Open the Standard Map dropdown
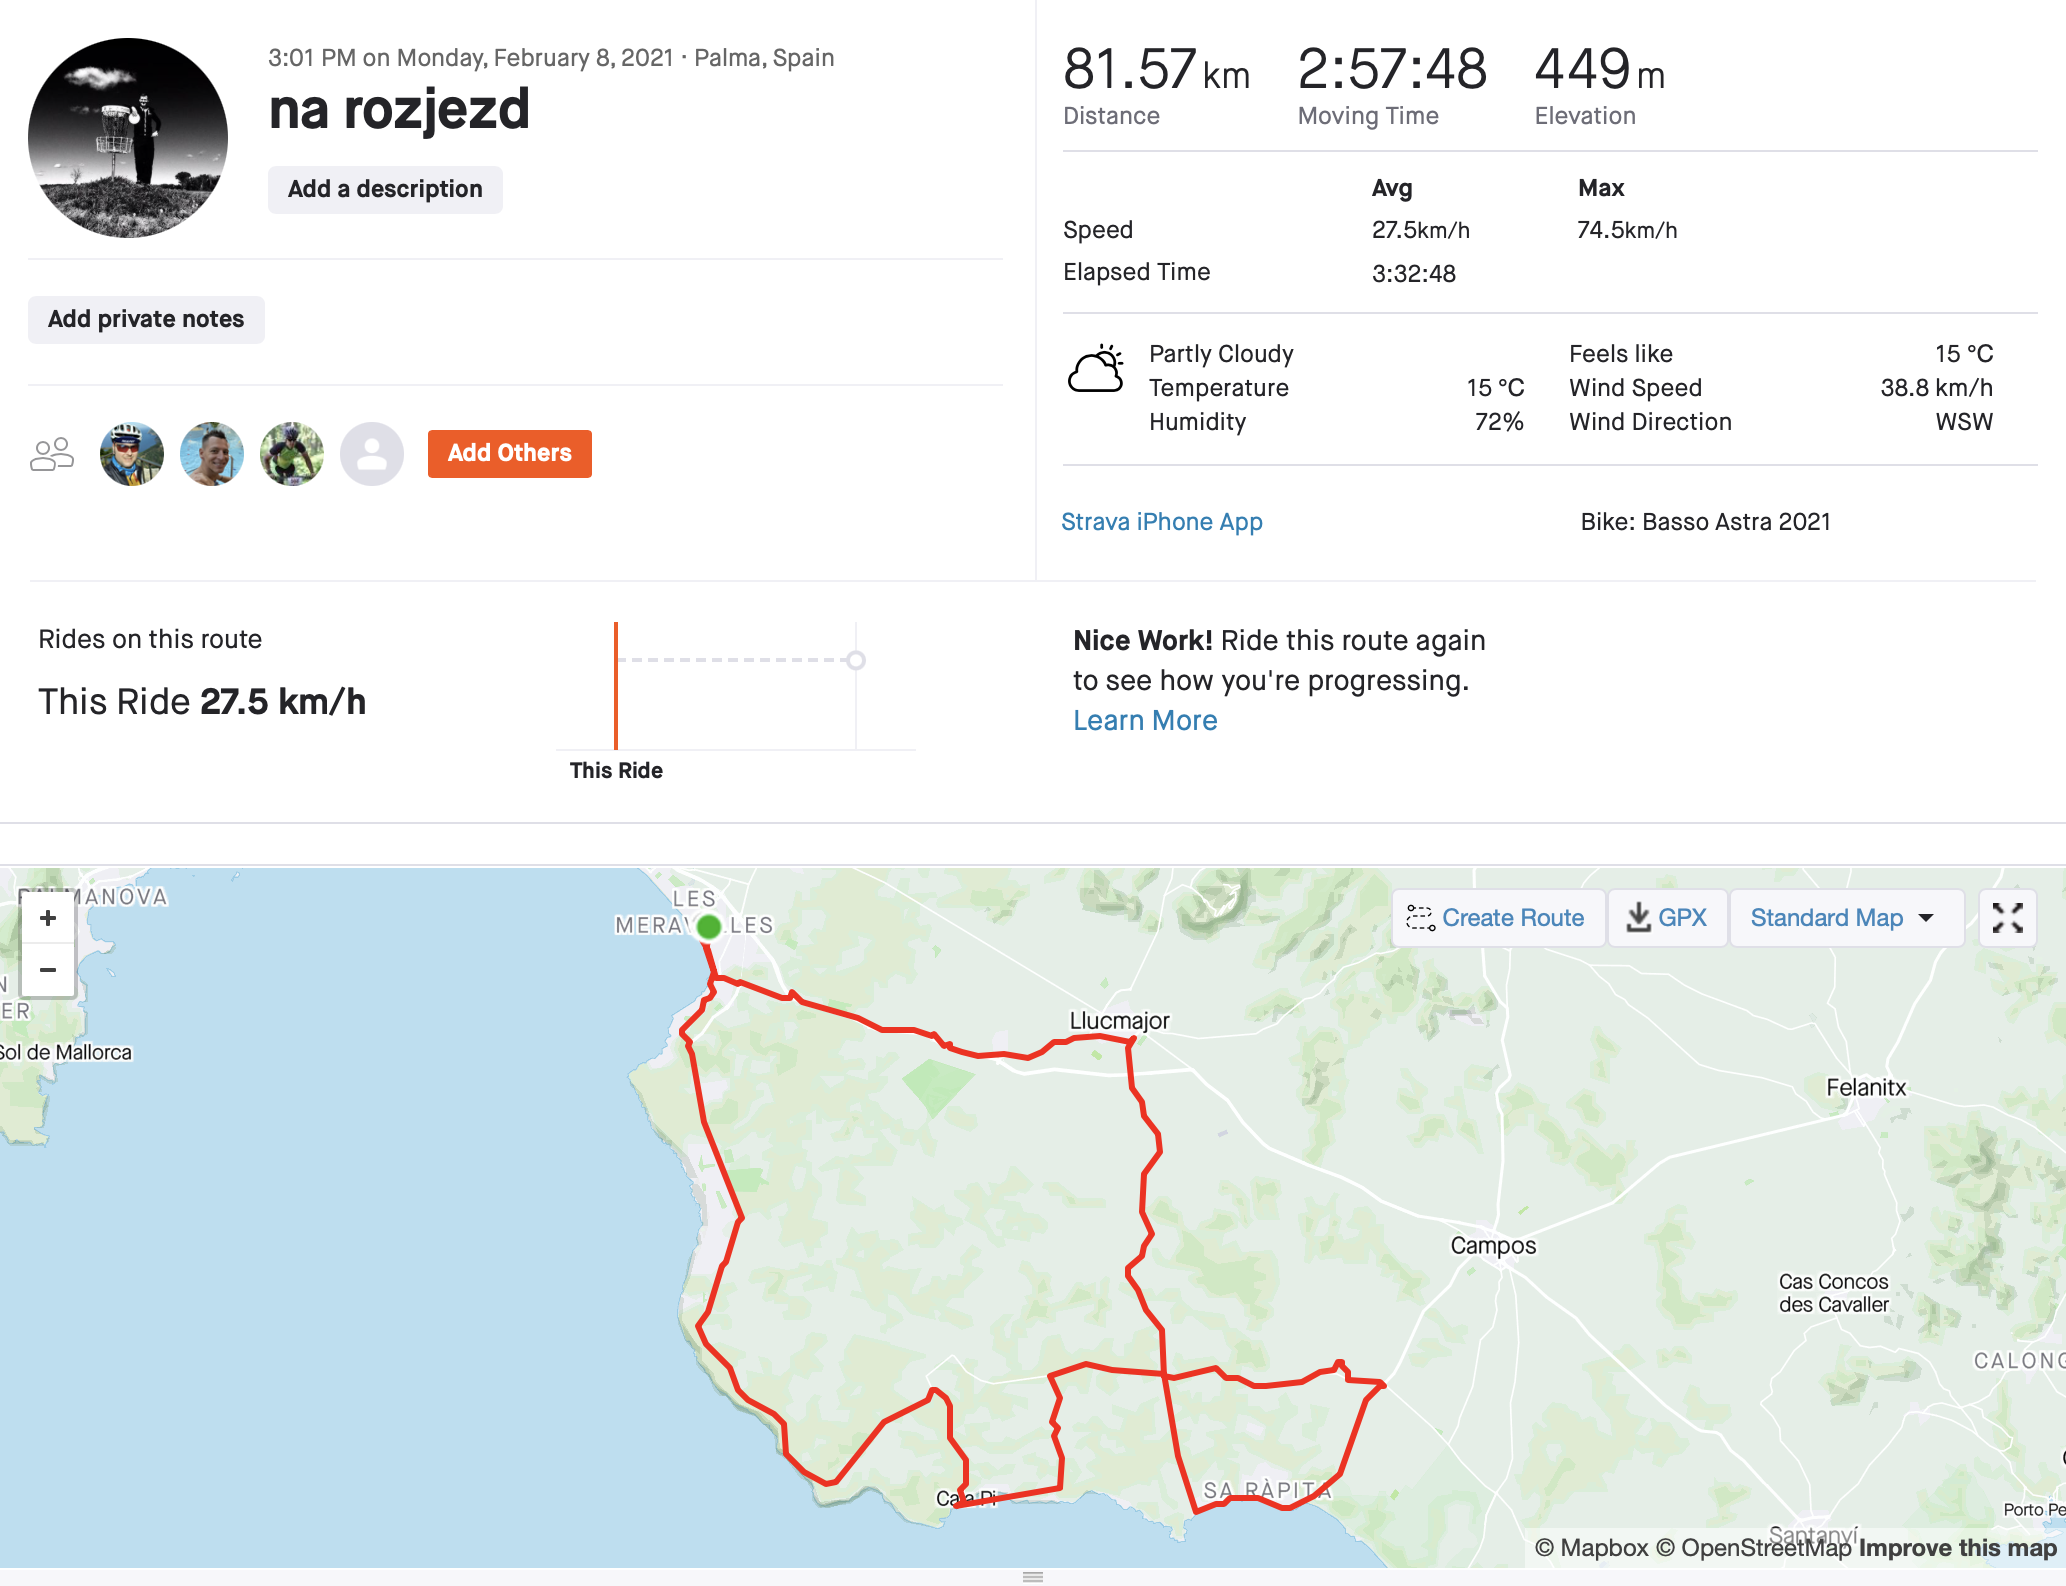This screenshot has width=2066, height=1586. [1843, 918]
